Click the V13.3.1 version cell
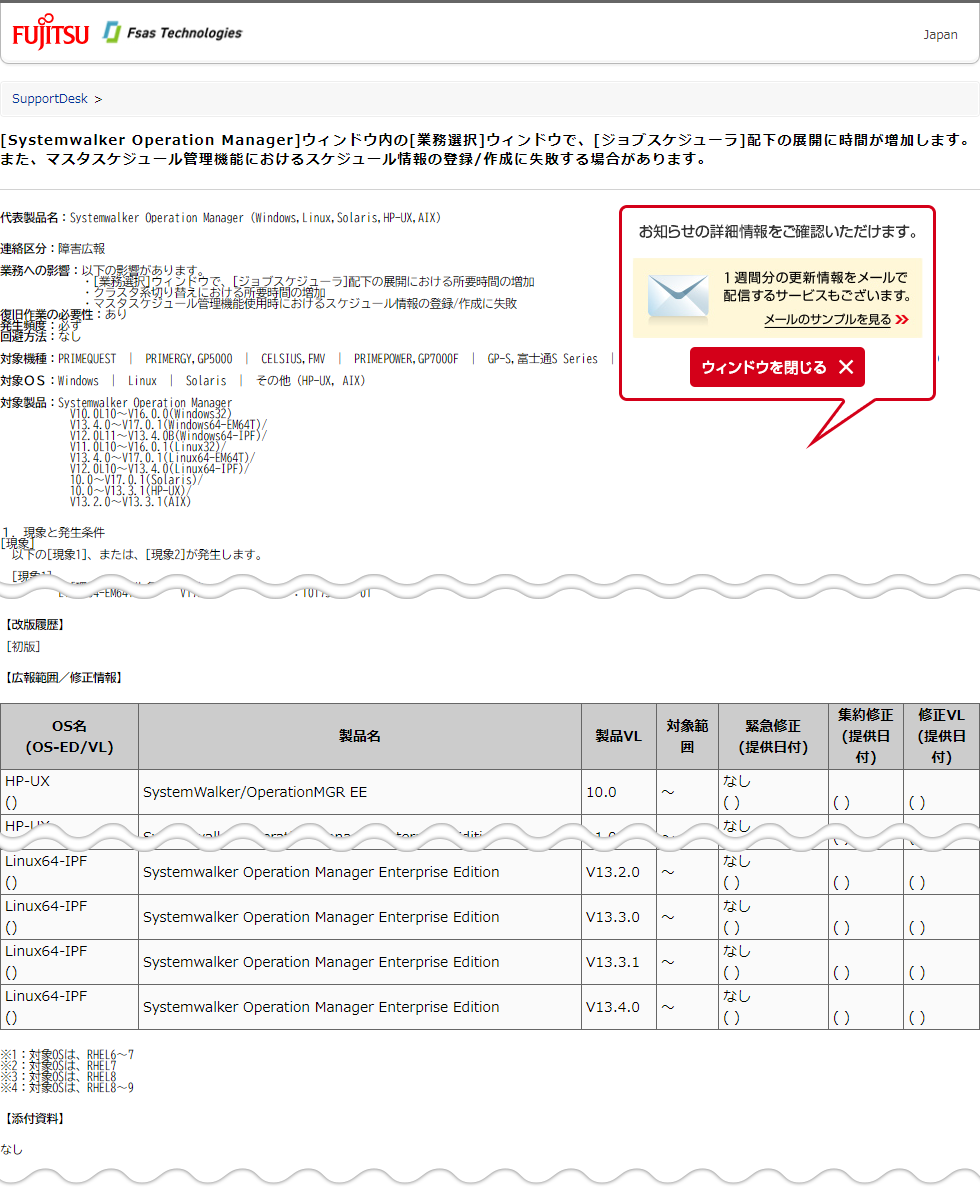 (x=619, y=962)
